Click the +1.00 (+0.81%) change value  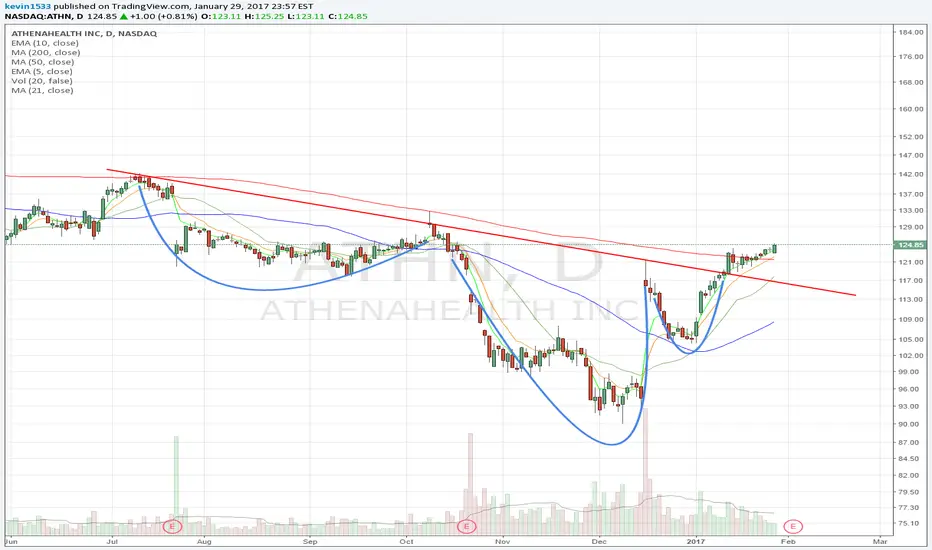[164, 16]
